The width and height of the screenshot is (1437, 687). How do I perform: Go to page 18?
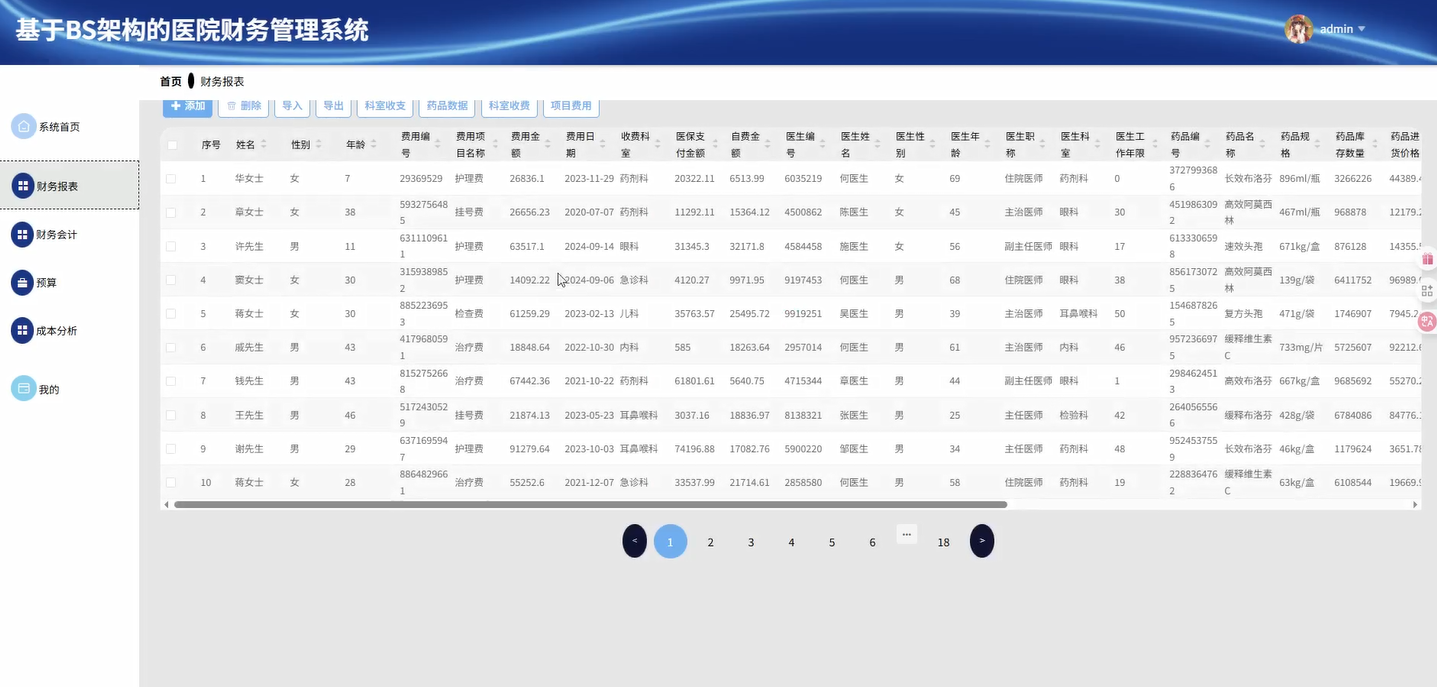tap(943, 542)
